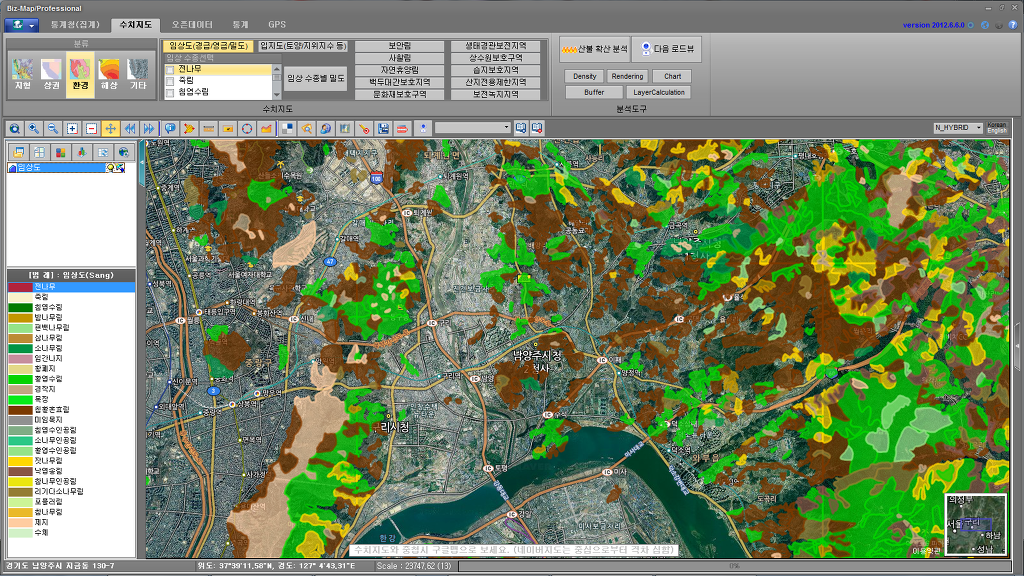Click the fixed zoom in plus tool
This screenshot has width=1024, height=576.
(x=72, y=128)
